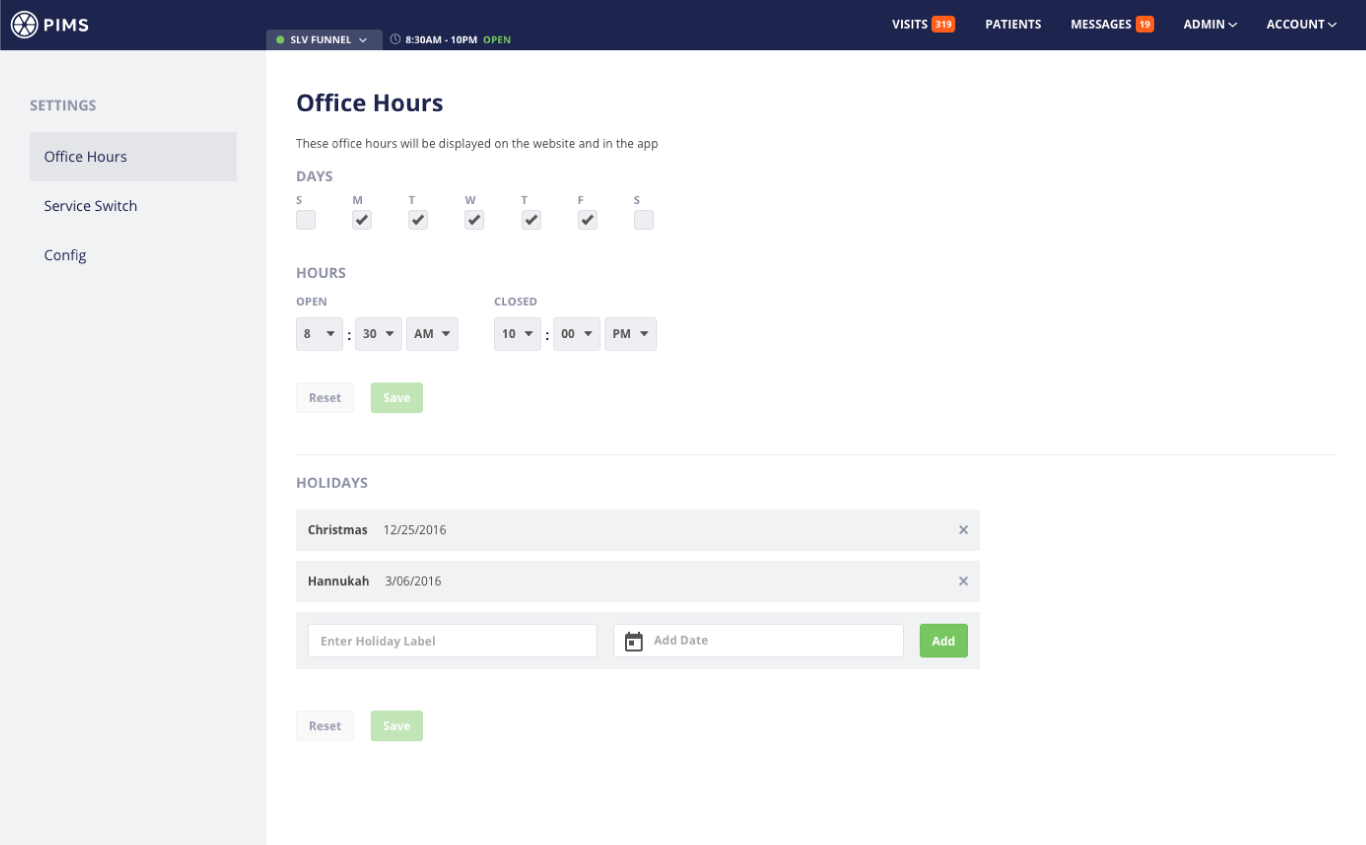Open MESSAGES with 19 unread

(1111, 24)
